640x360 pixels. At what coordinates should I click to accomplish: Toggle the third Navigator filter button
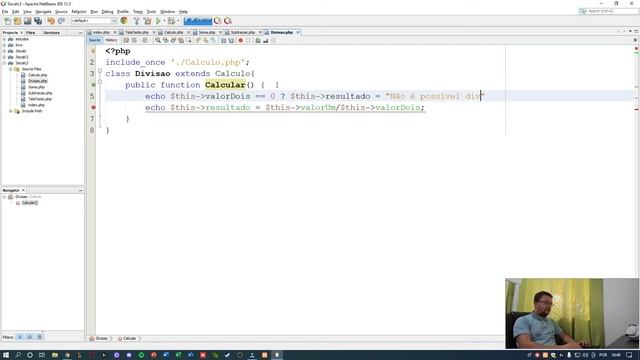40,337
